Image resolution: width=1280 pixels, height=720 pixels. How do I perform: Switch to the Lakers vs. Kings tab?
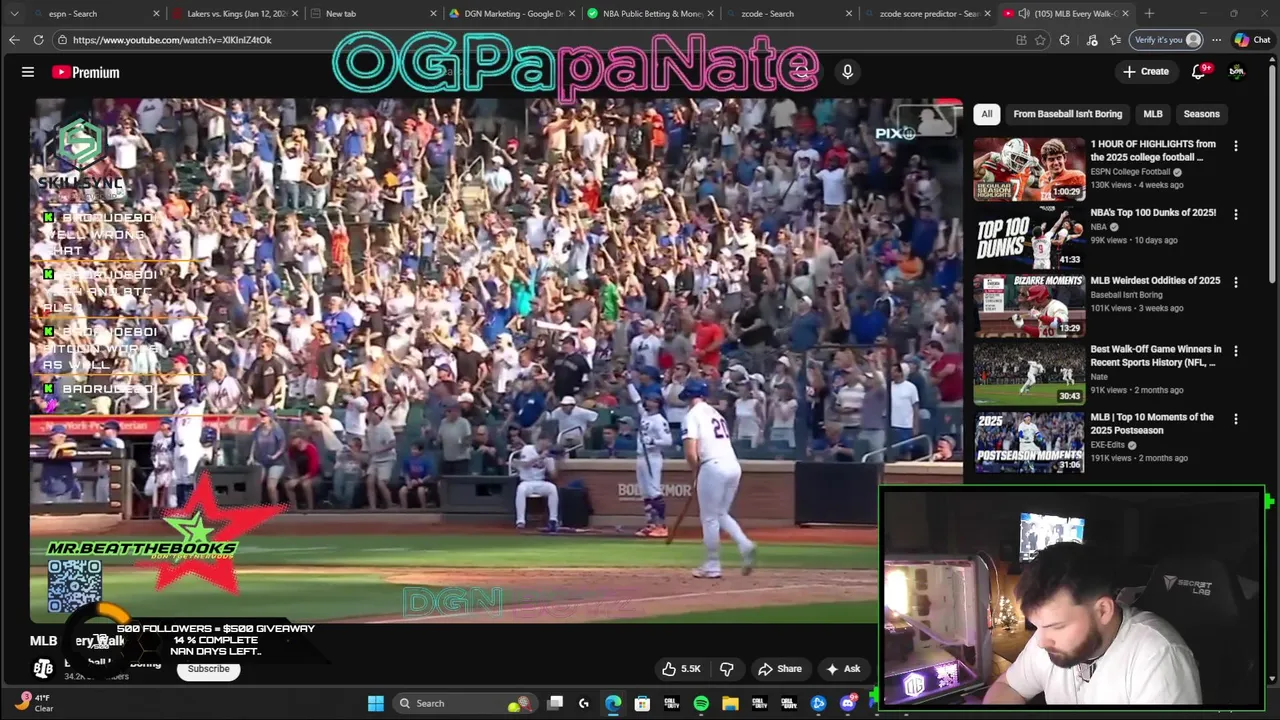(x=234, y=14)
